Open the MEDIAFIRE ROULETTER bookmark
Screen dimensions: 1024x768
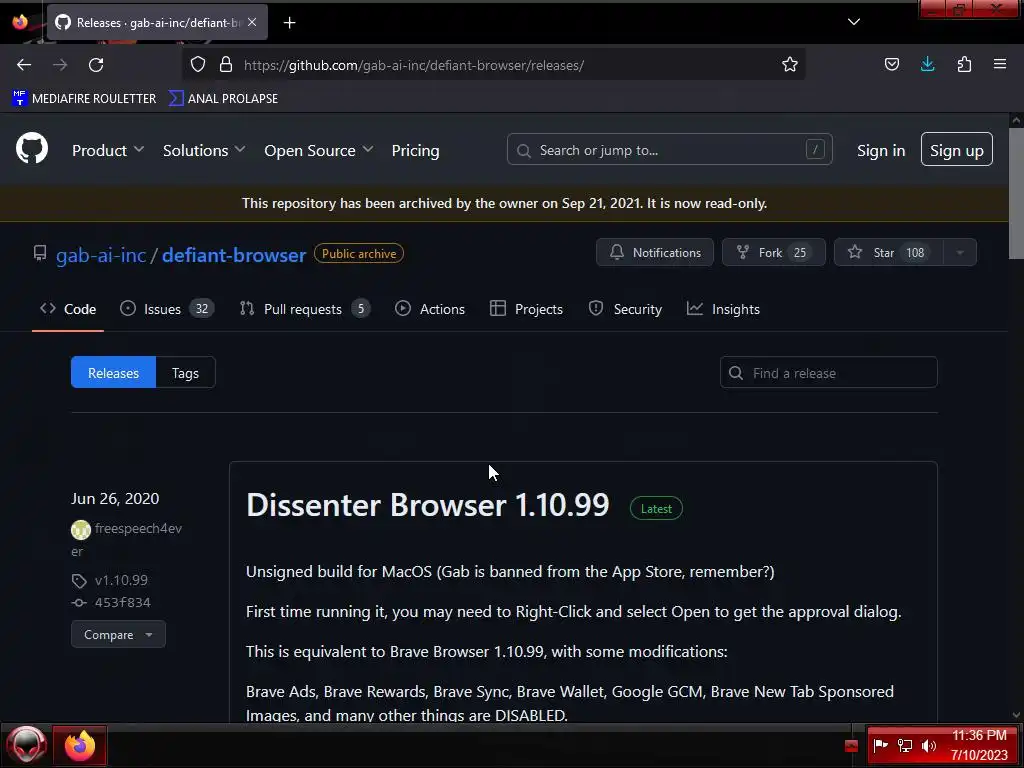[x=84, y=99]
